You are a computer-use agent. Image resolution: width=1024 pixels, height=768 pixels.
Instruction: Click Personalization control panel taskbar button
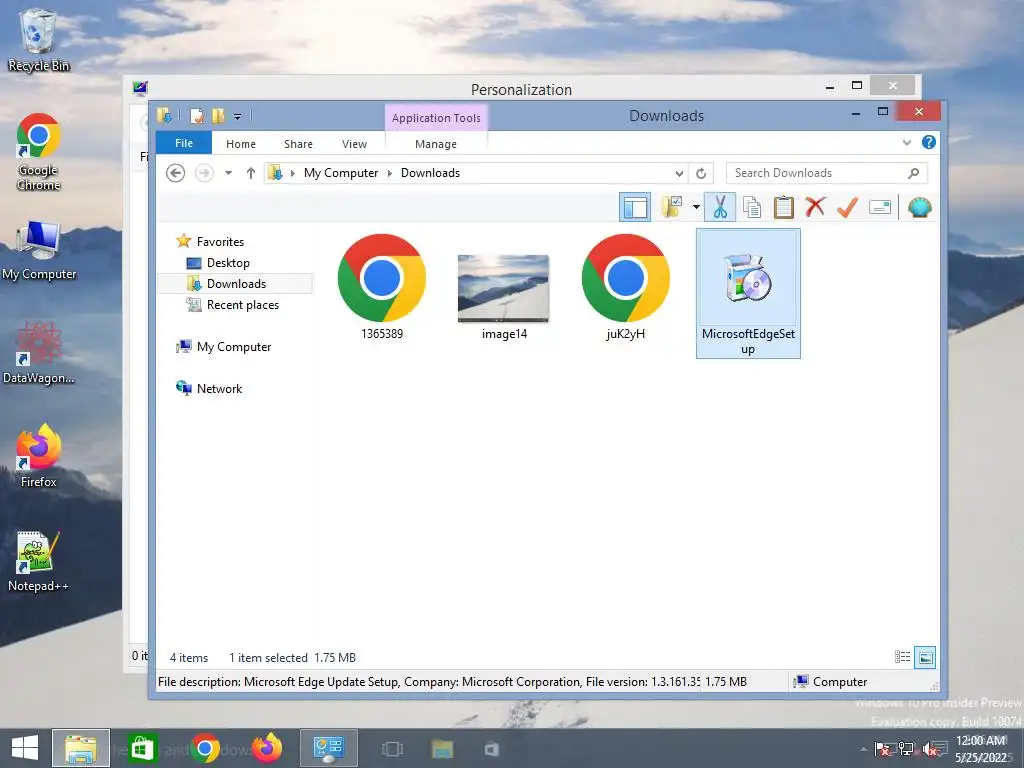tap(329, 748)
